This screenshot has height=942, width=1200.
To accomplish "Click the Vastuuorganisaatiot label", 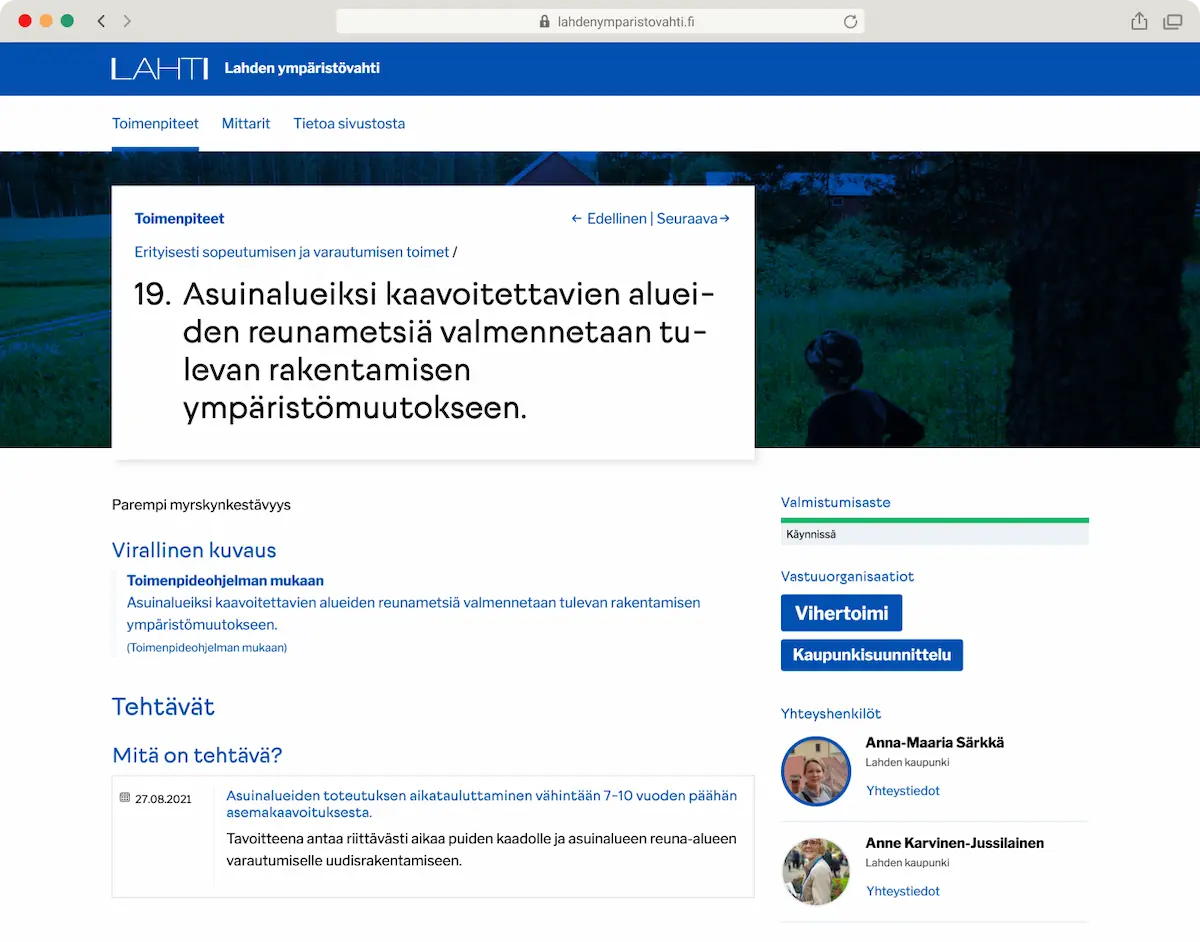I will point(847,576).
